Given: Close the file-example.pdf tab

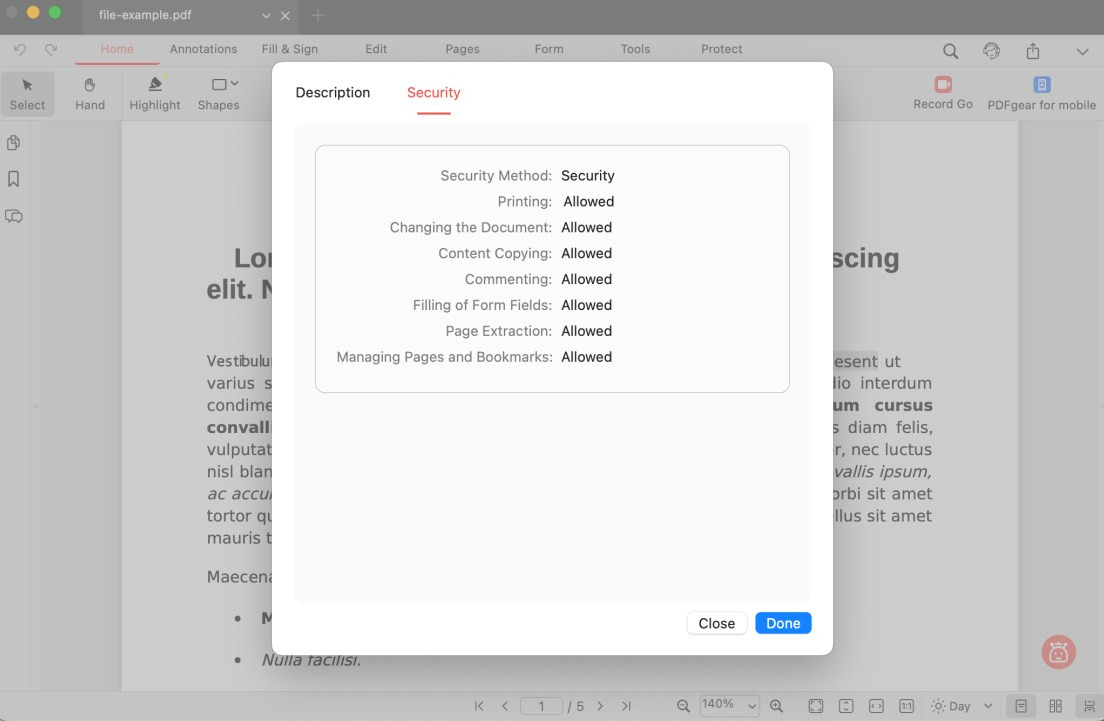Looking at the screenshot, I should [285, 15].
